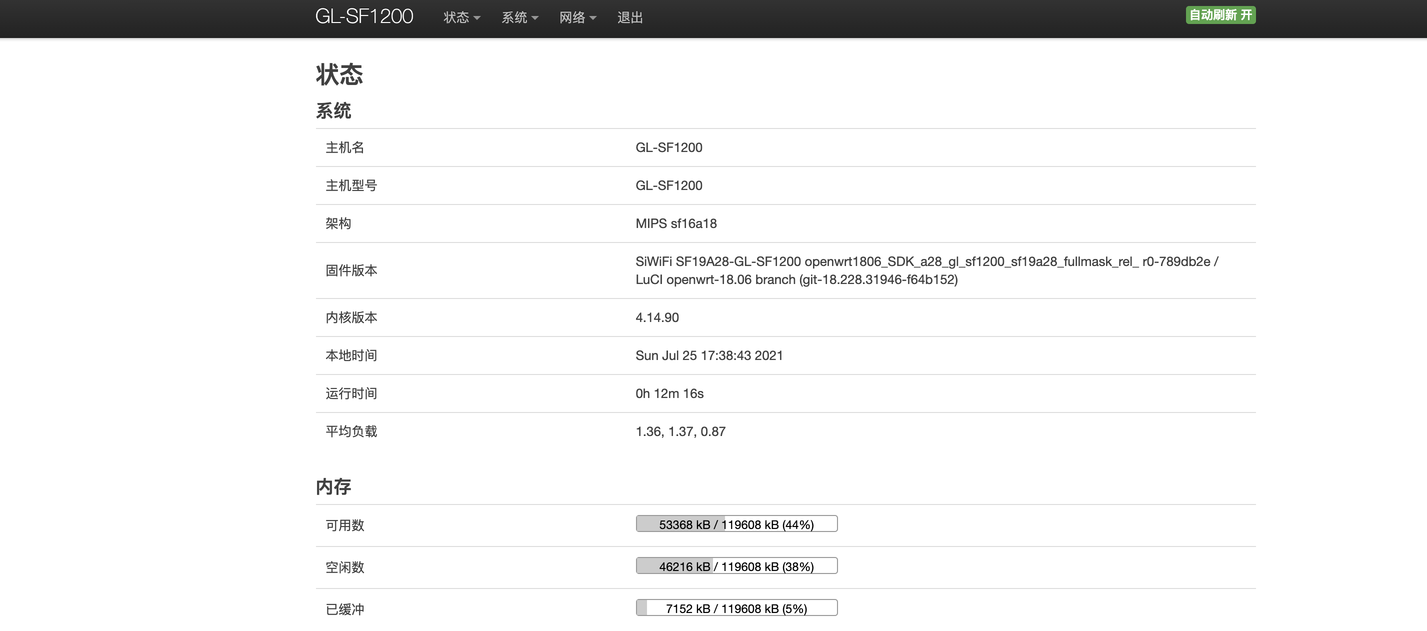The height and width of the screenshot is (631, 1427).
Task: Click the local time Sun Jul 25 17:38:43 2021
Action: click(710, 355)
